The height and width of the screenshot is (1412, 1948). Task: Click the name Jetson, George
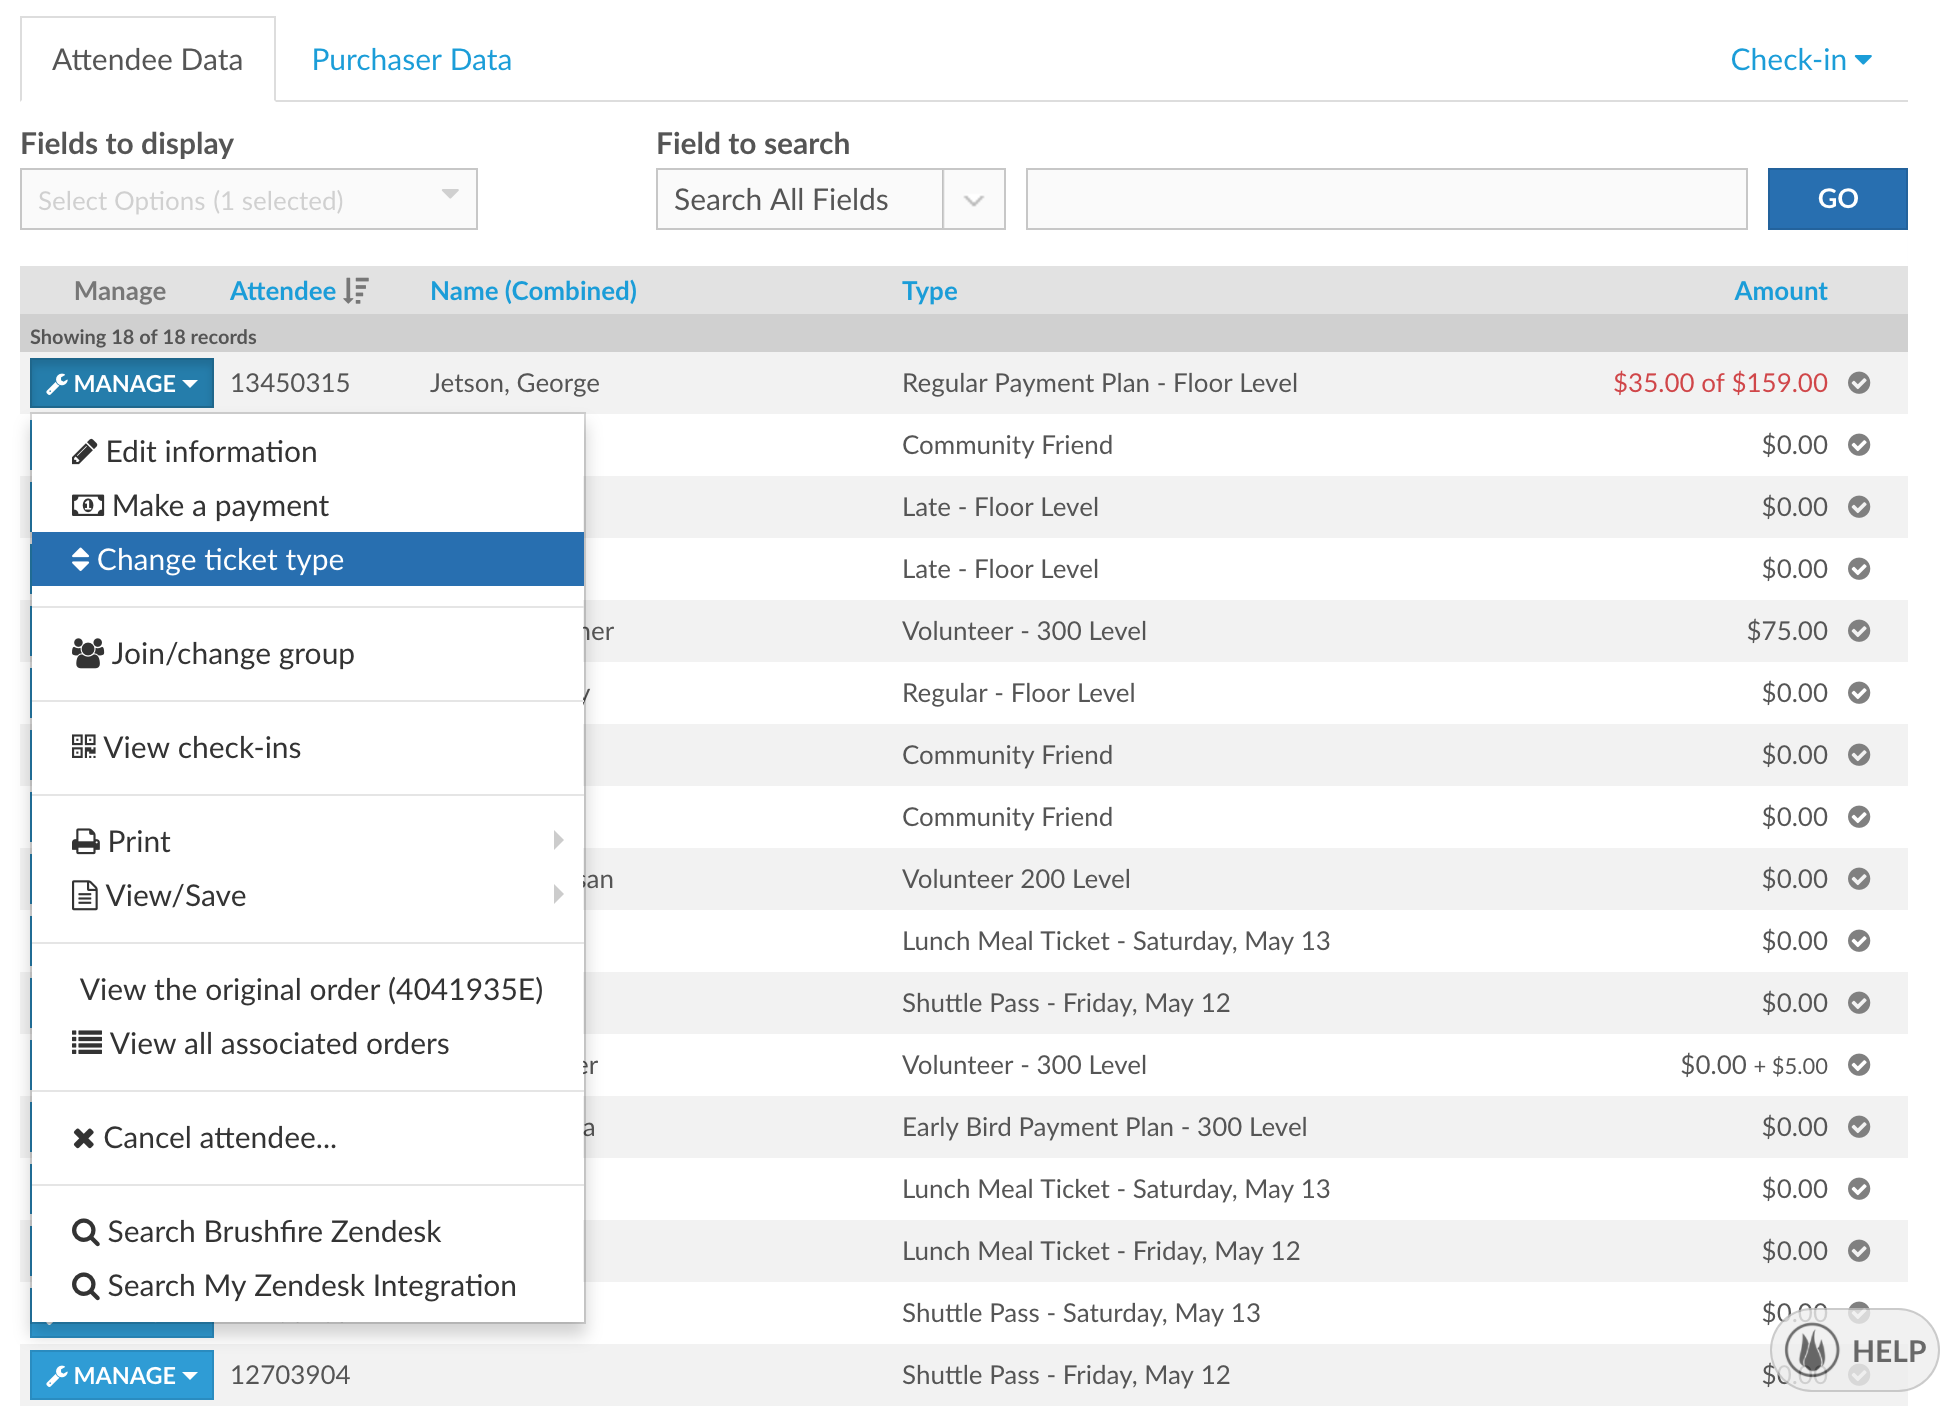pyautogui.click(x=514, y=383)
